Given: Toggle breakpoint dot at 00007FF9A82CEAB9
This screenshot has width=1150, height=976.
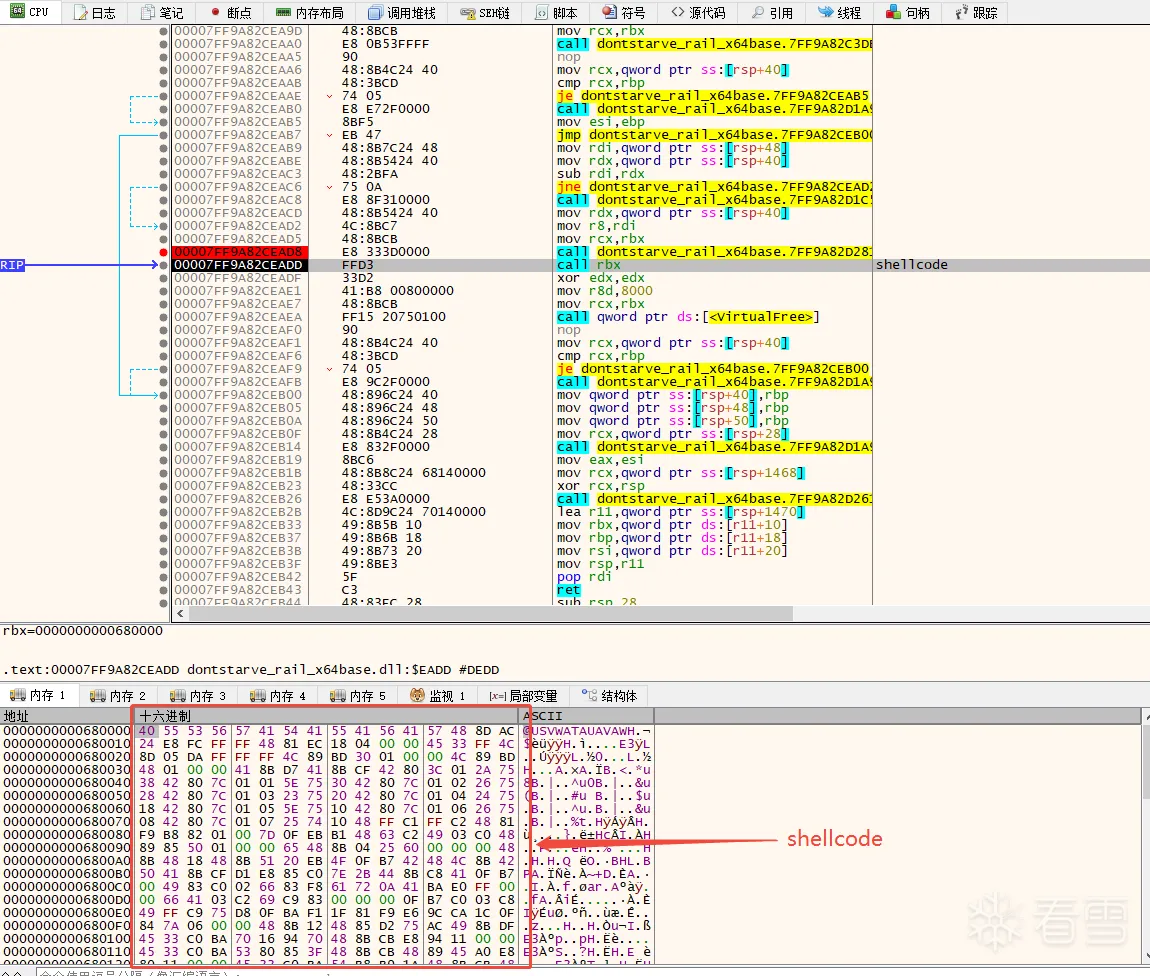Looking at the screenshot, I should tap(164, 148).
